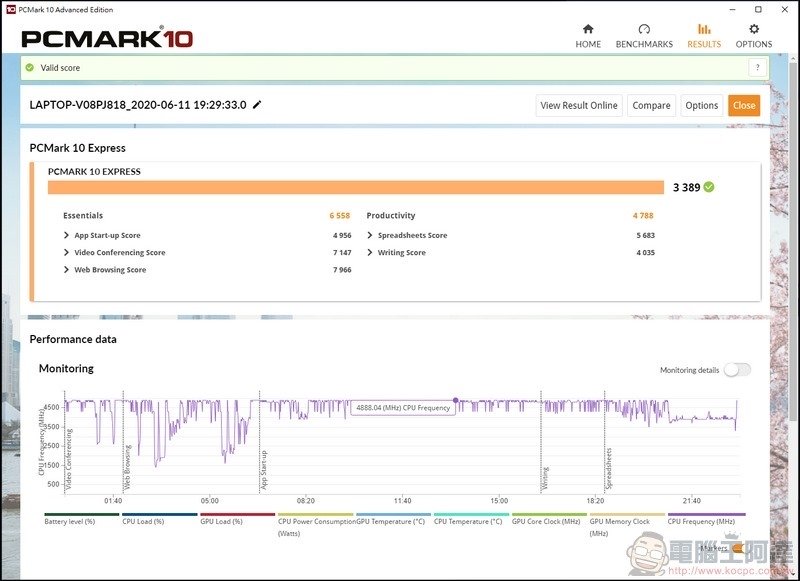The image size is (800, 581).
Task: Switch to the Results tab
Action: pos(704,36)
